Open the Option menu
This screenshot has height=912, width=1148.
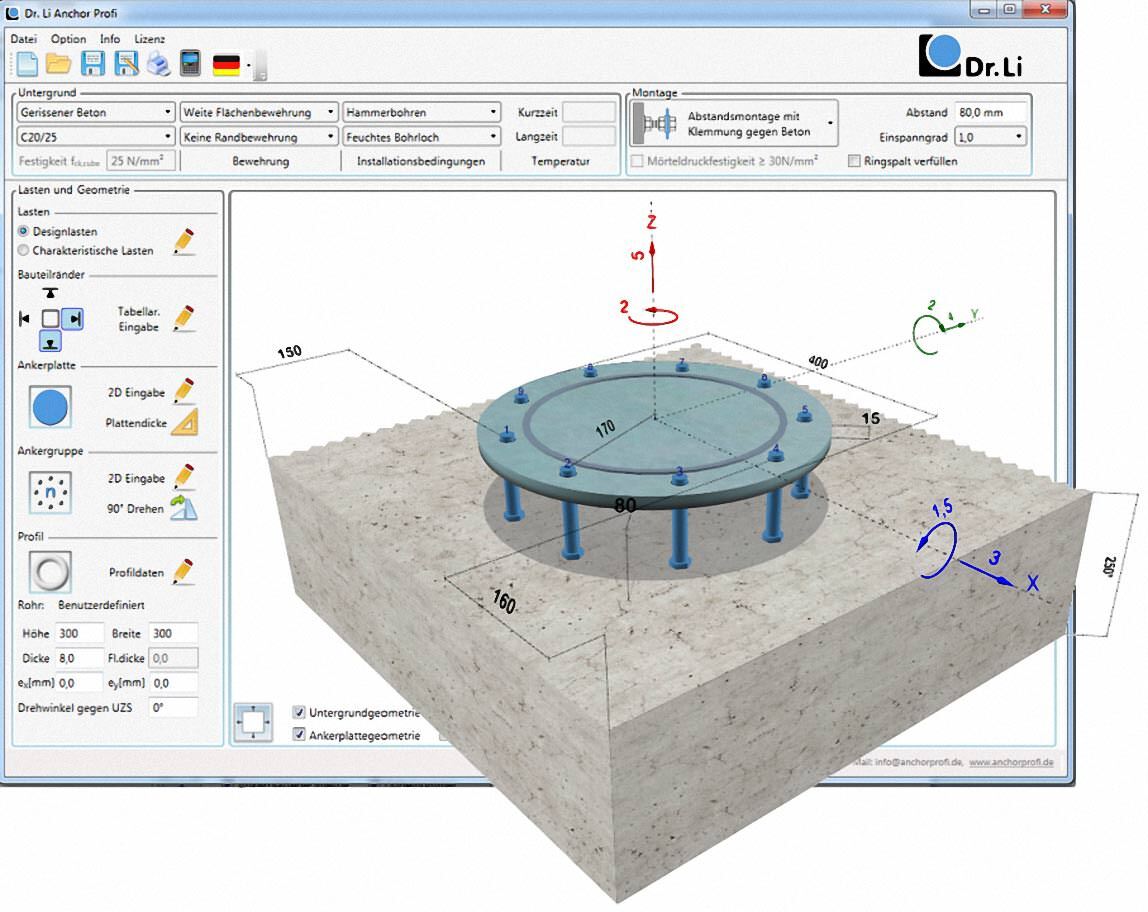(68, 39)
